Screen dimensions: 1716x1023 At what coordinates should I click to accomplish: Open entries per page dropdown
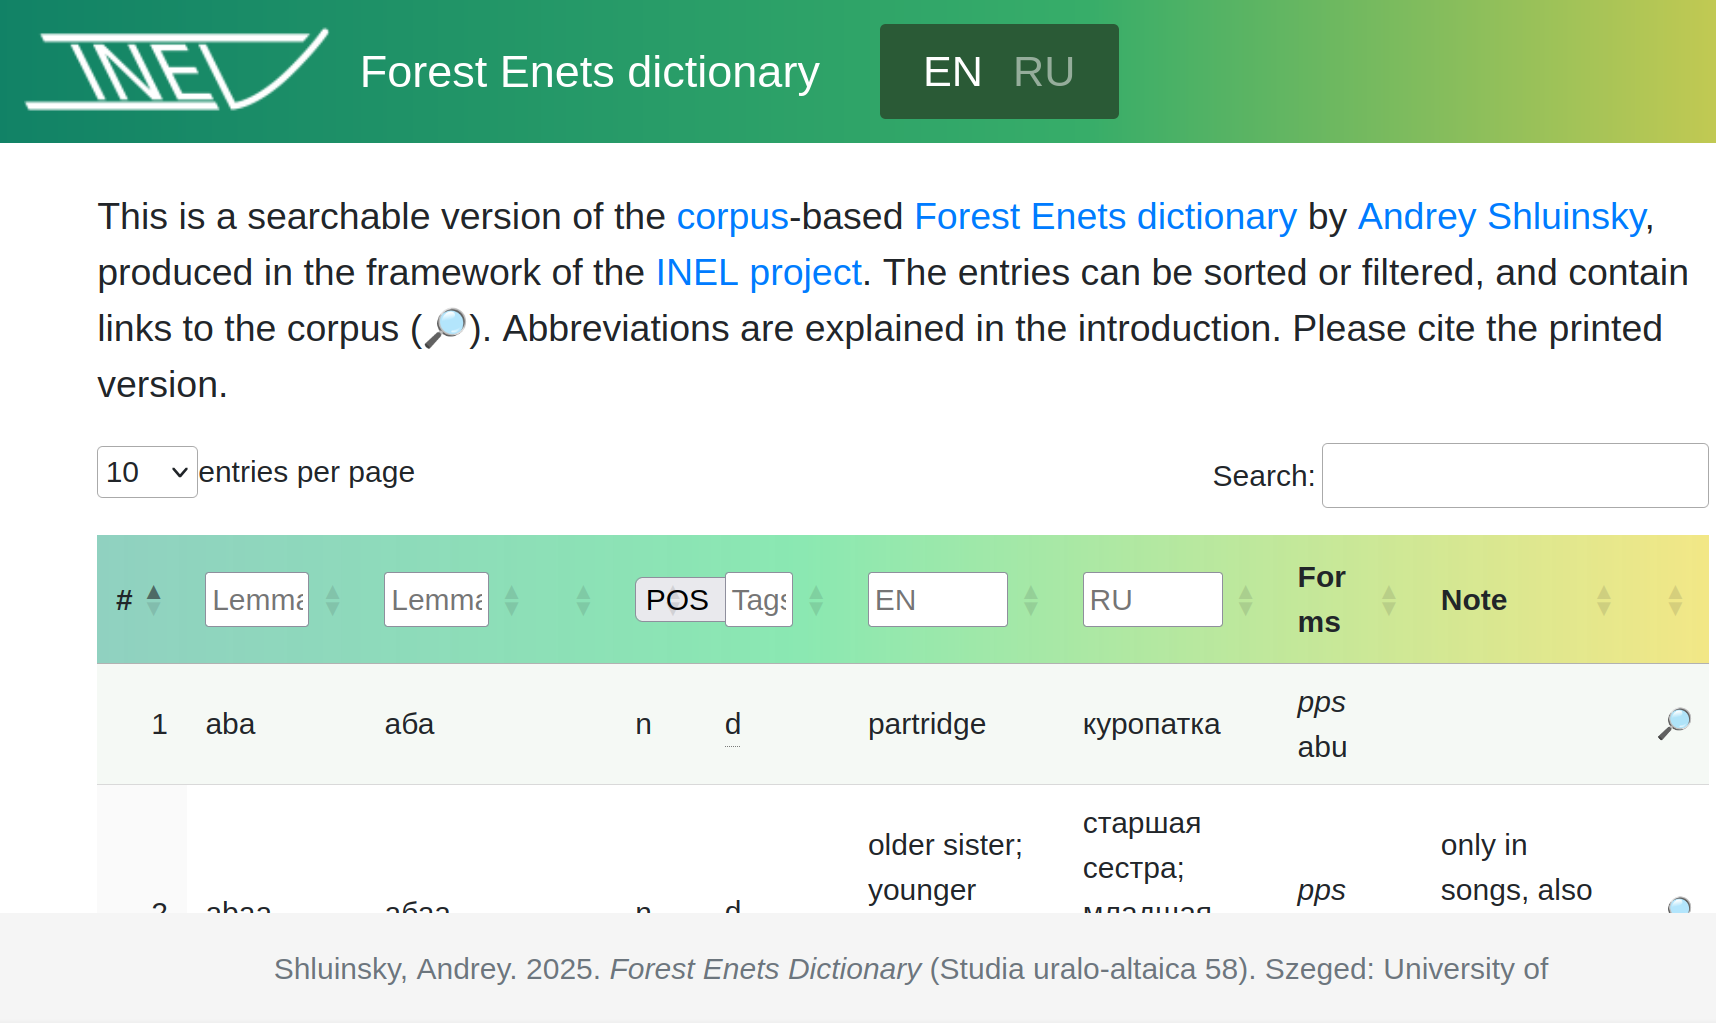(147, 472)
